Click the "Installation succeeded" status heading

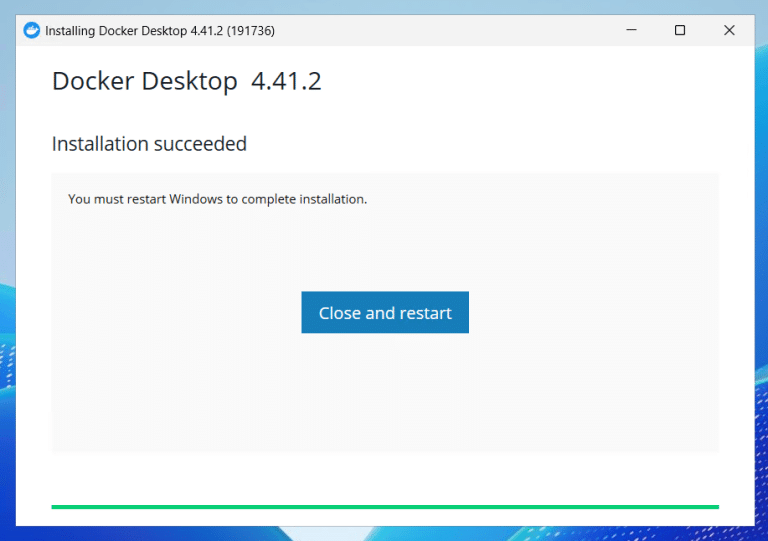[149, 144]
